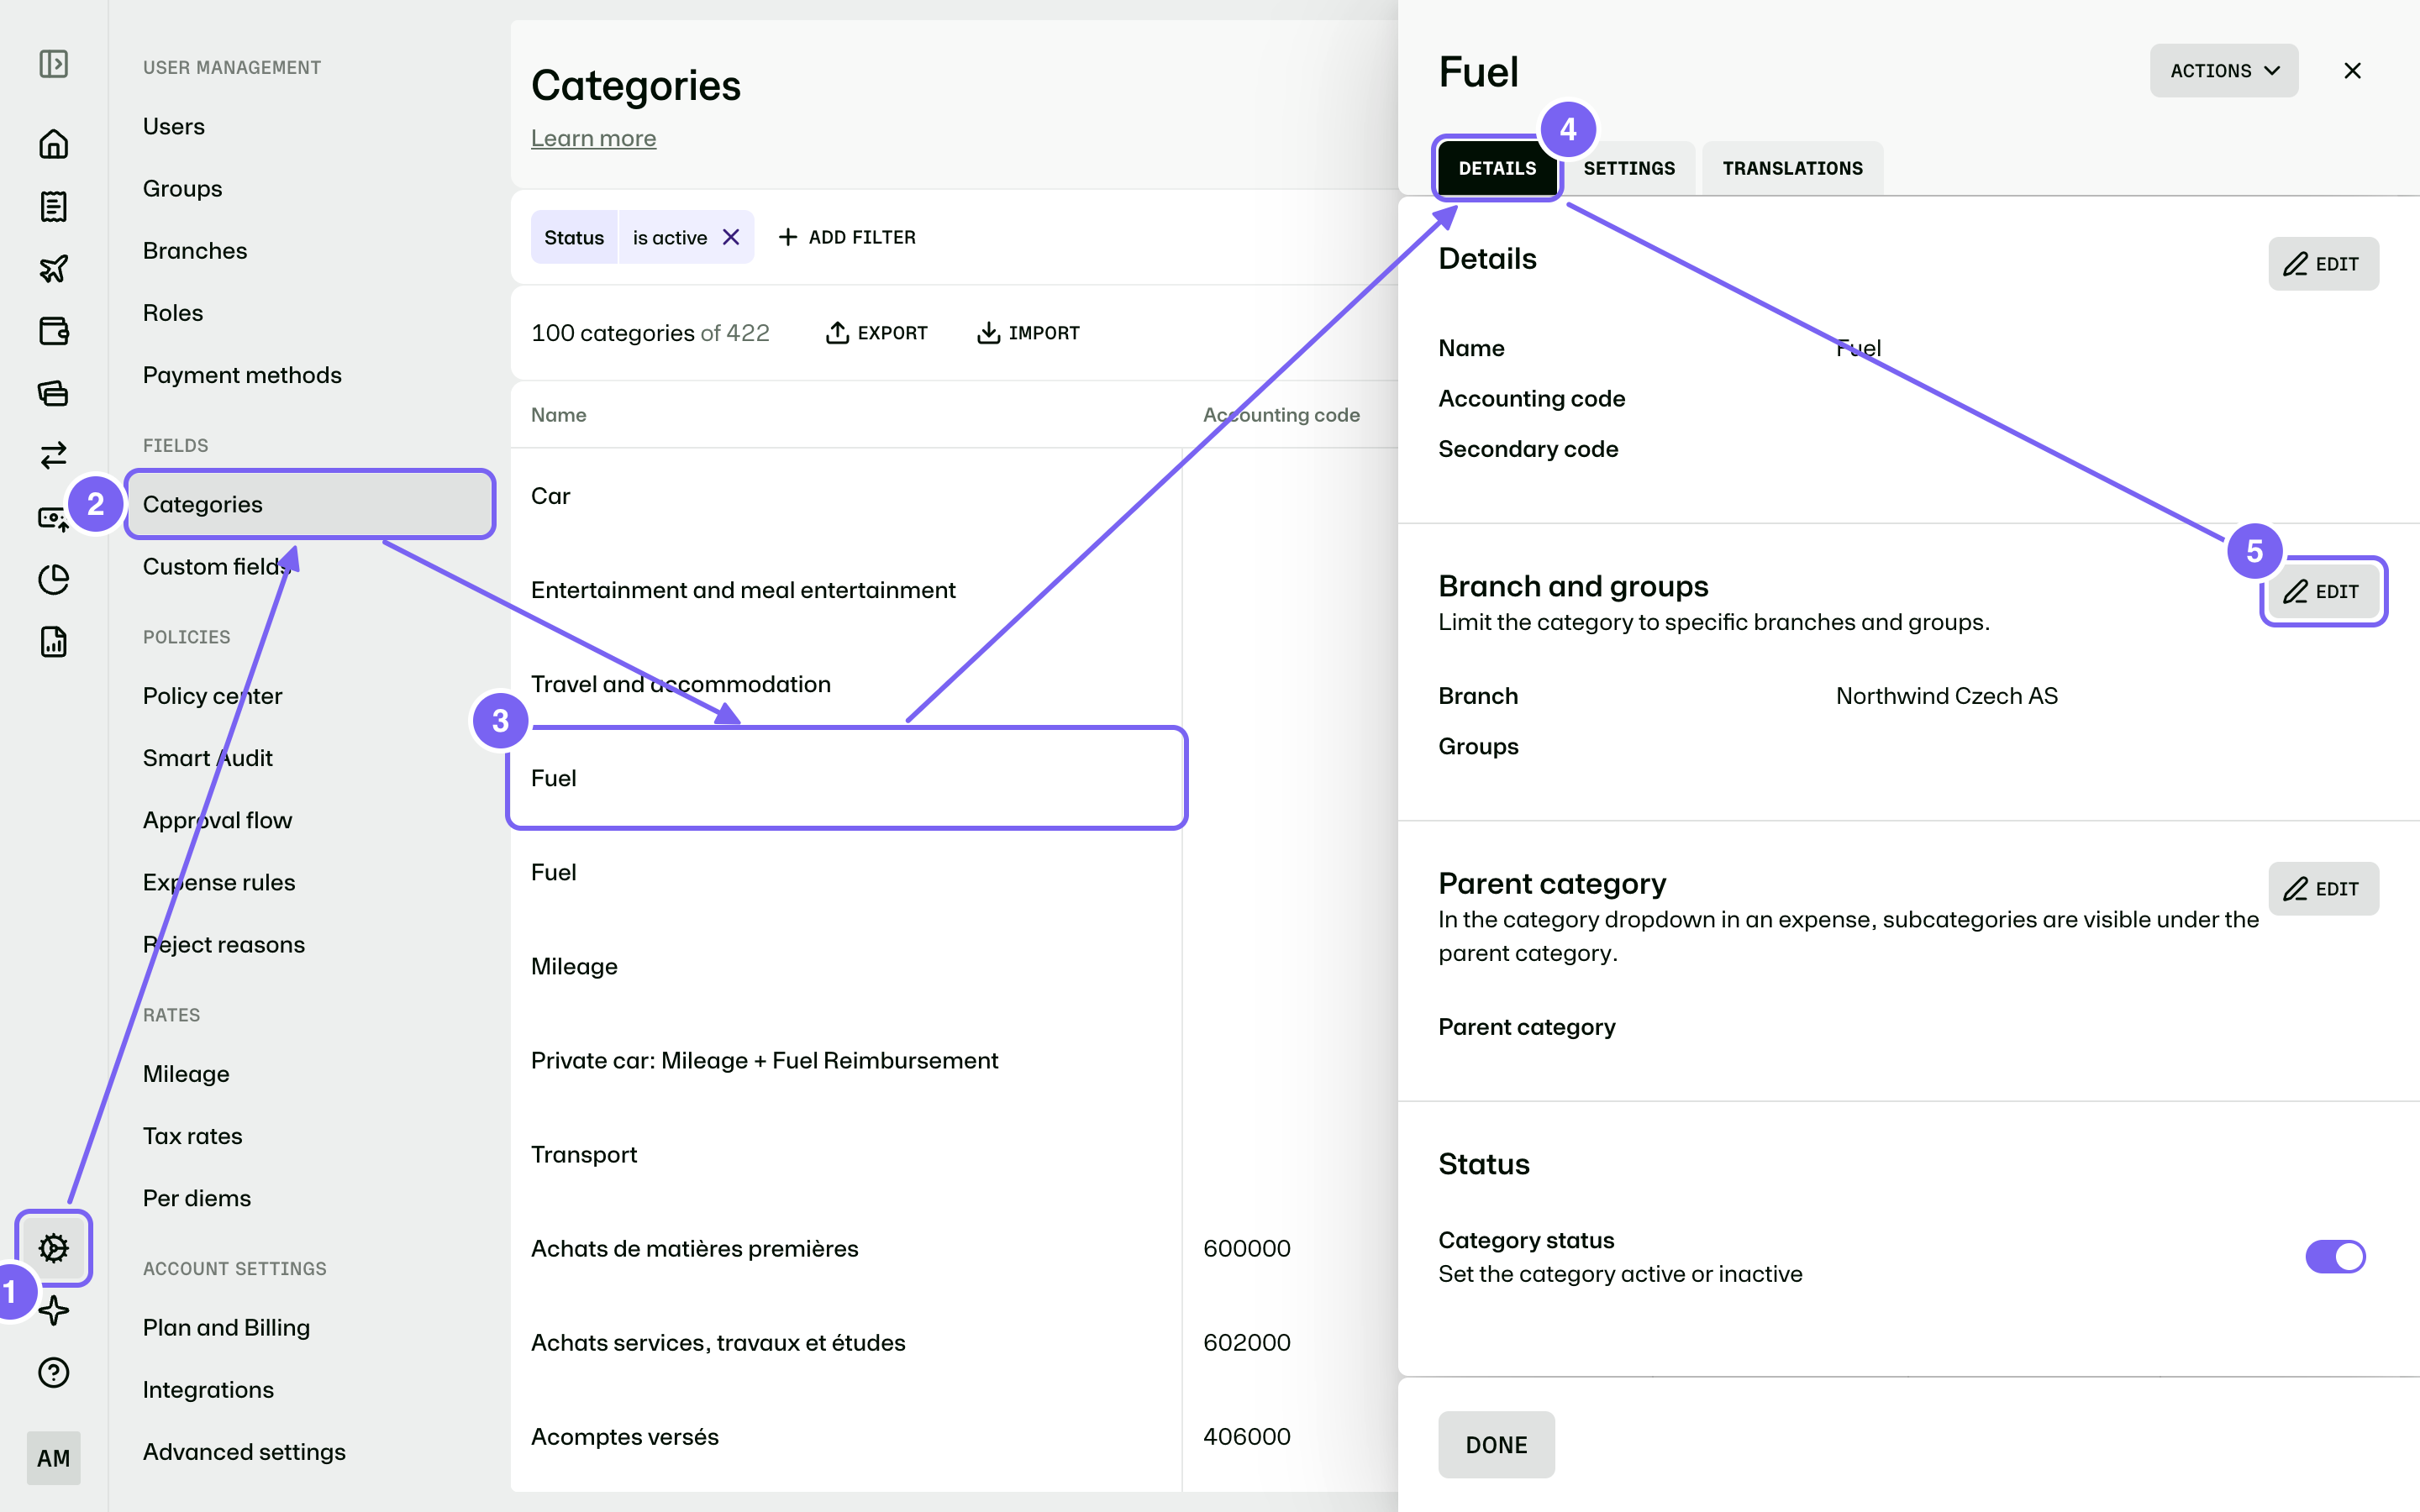Open Integrations in account settings
The width and height of the screenshot is (2420, 1512).
[x=208, y=1389]
